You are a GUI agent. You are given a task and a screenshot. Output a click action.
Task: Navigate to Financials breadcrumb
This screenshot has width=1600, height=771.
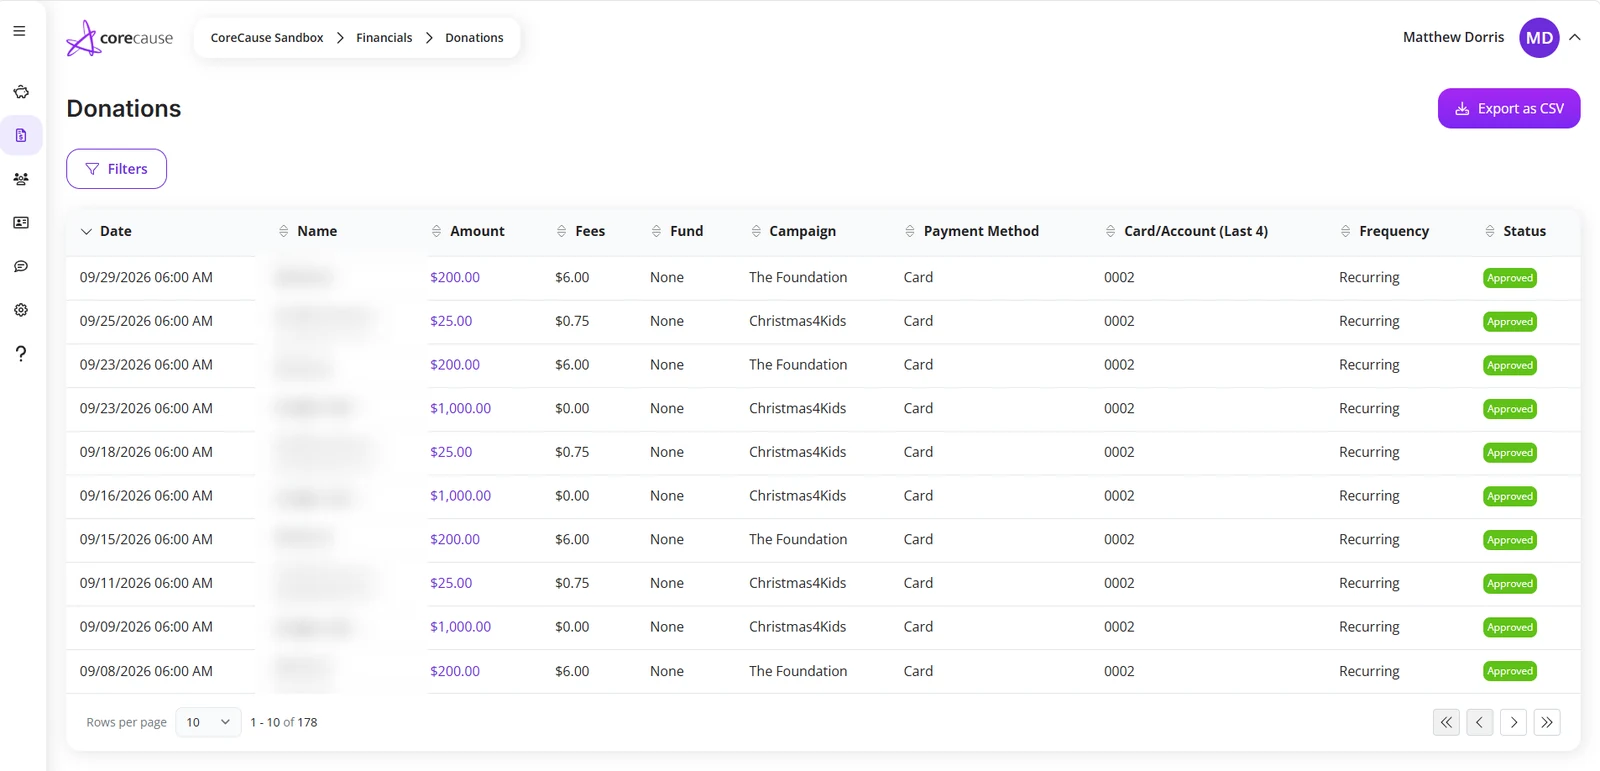[x=384, y=38]
